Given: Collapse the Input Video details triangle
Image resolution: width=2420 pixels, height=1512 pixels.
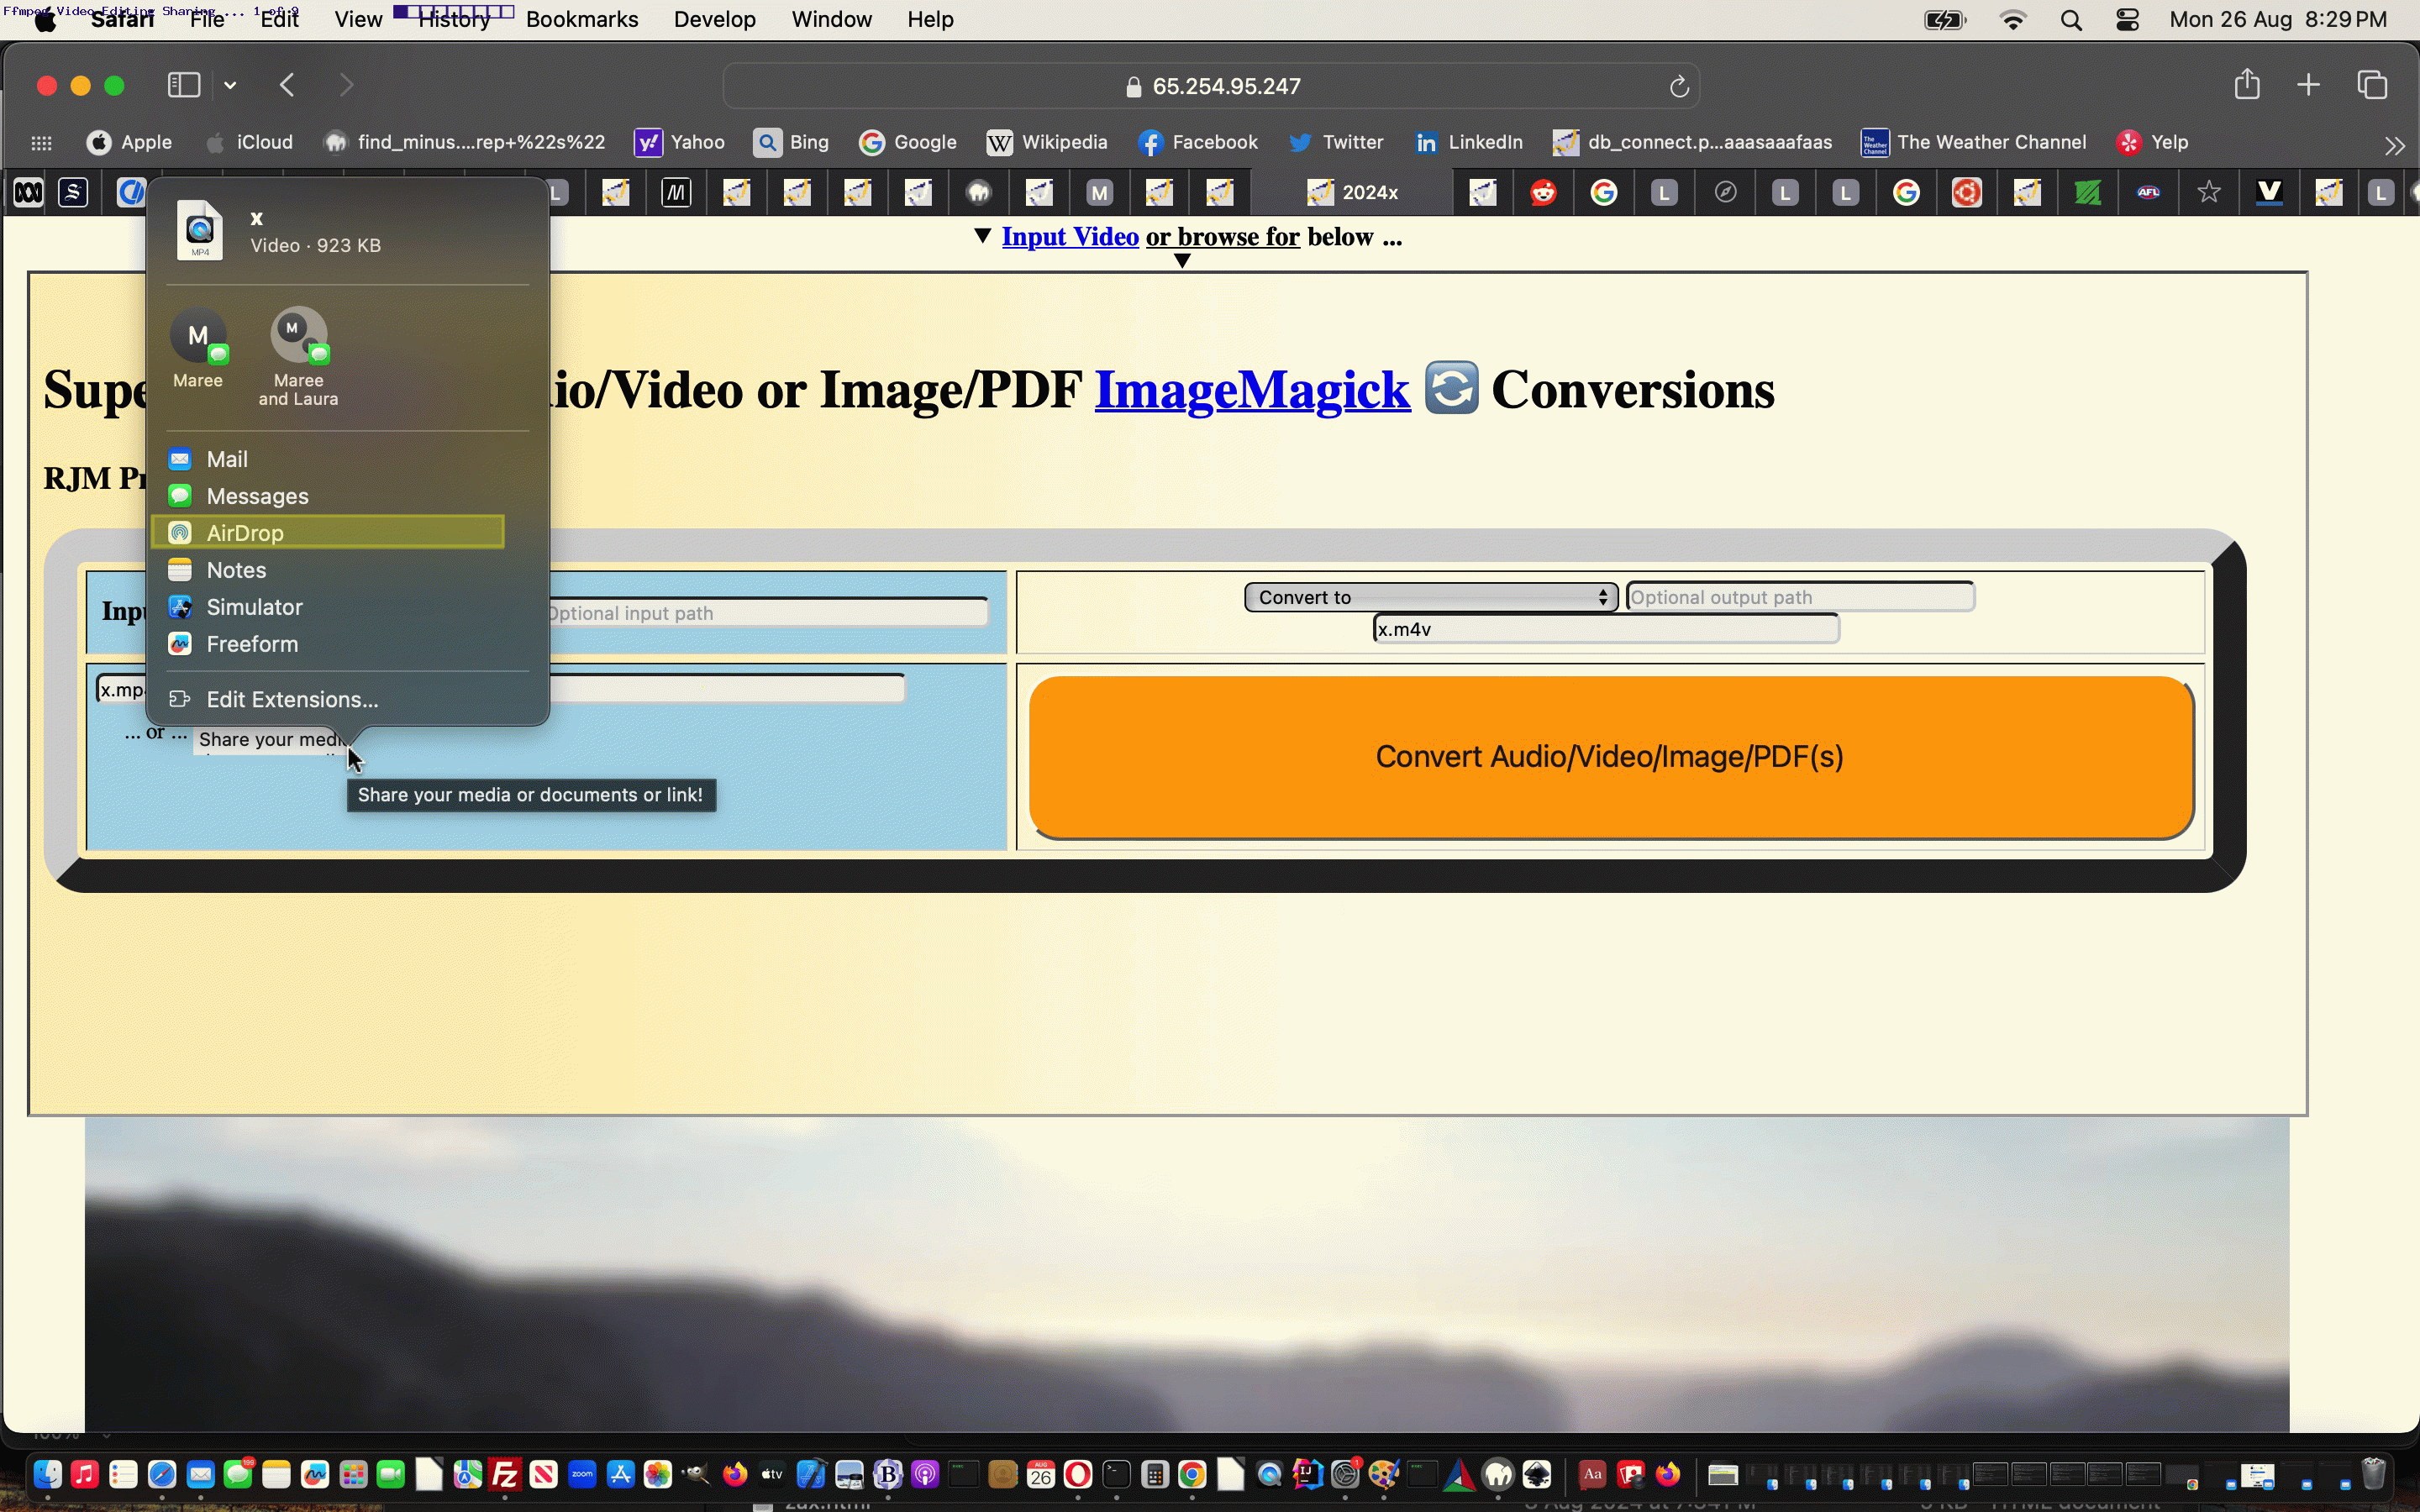Looking at the screenshot, I should [982, 236].
